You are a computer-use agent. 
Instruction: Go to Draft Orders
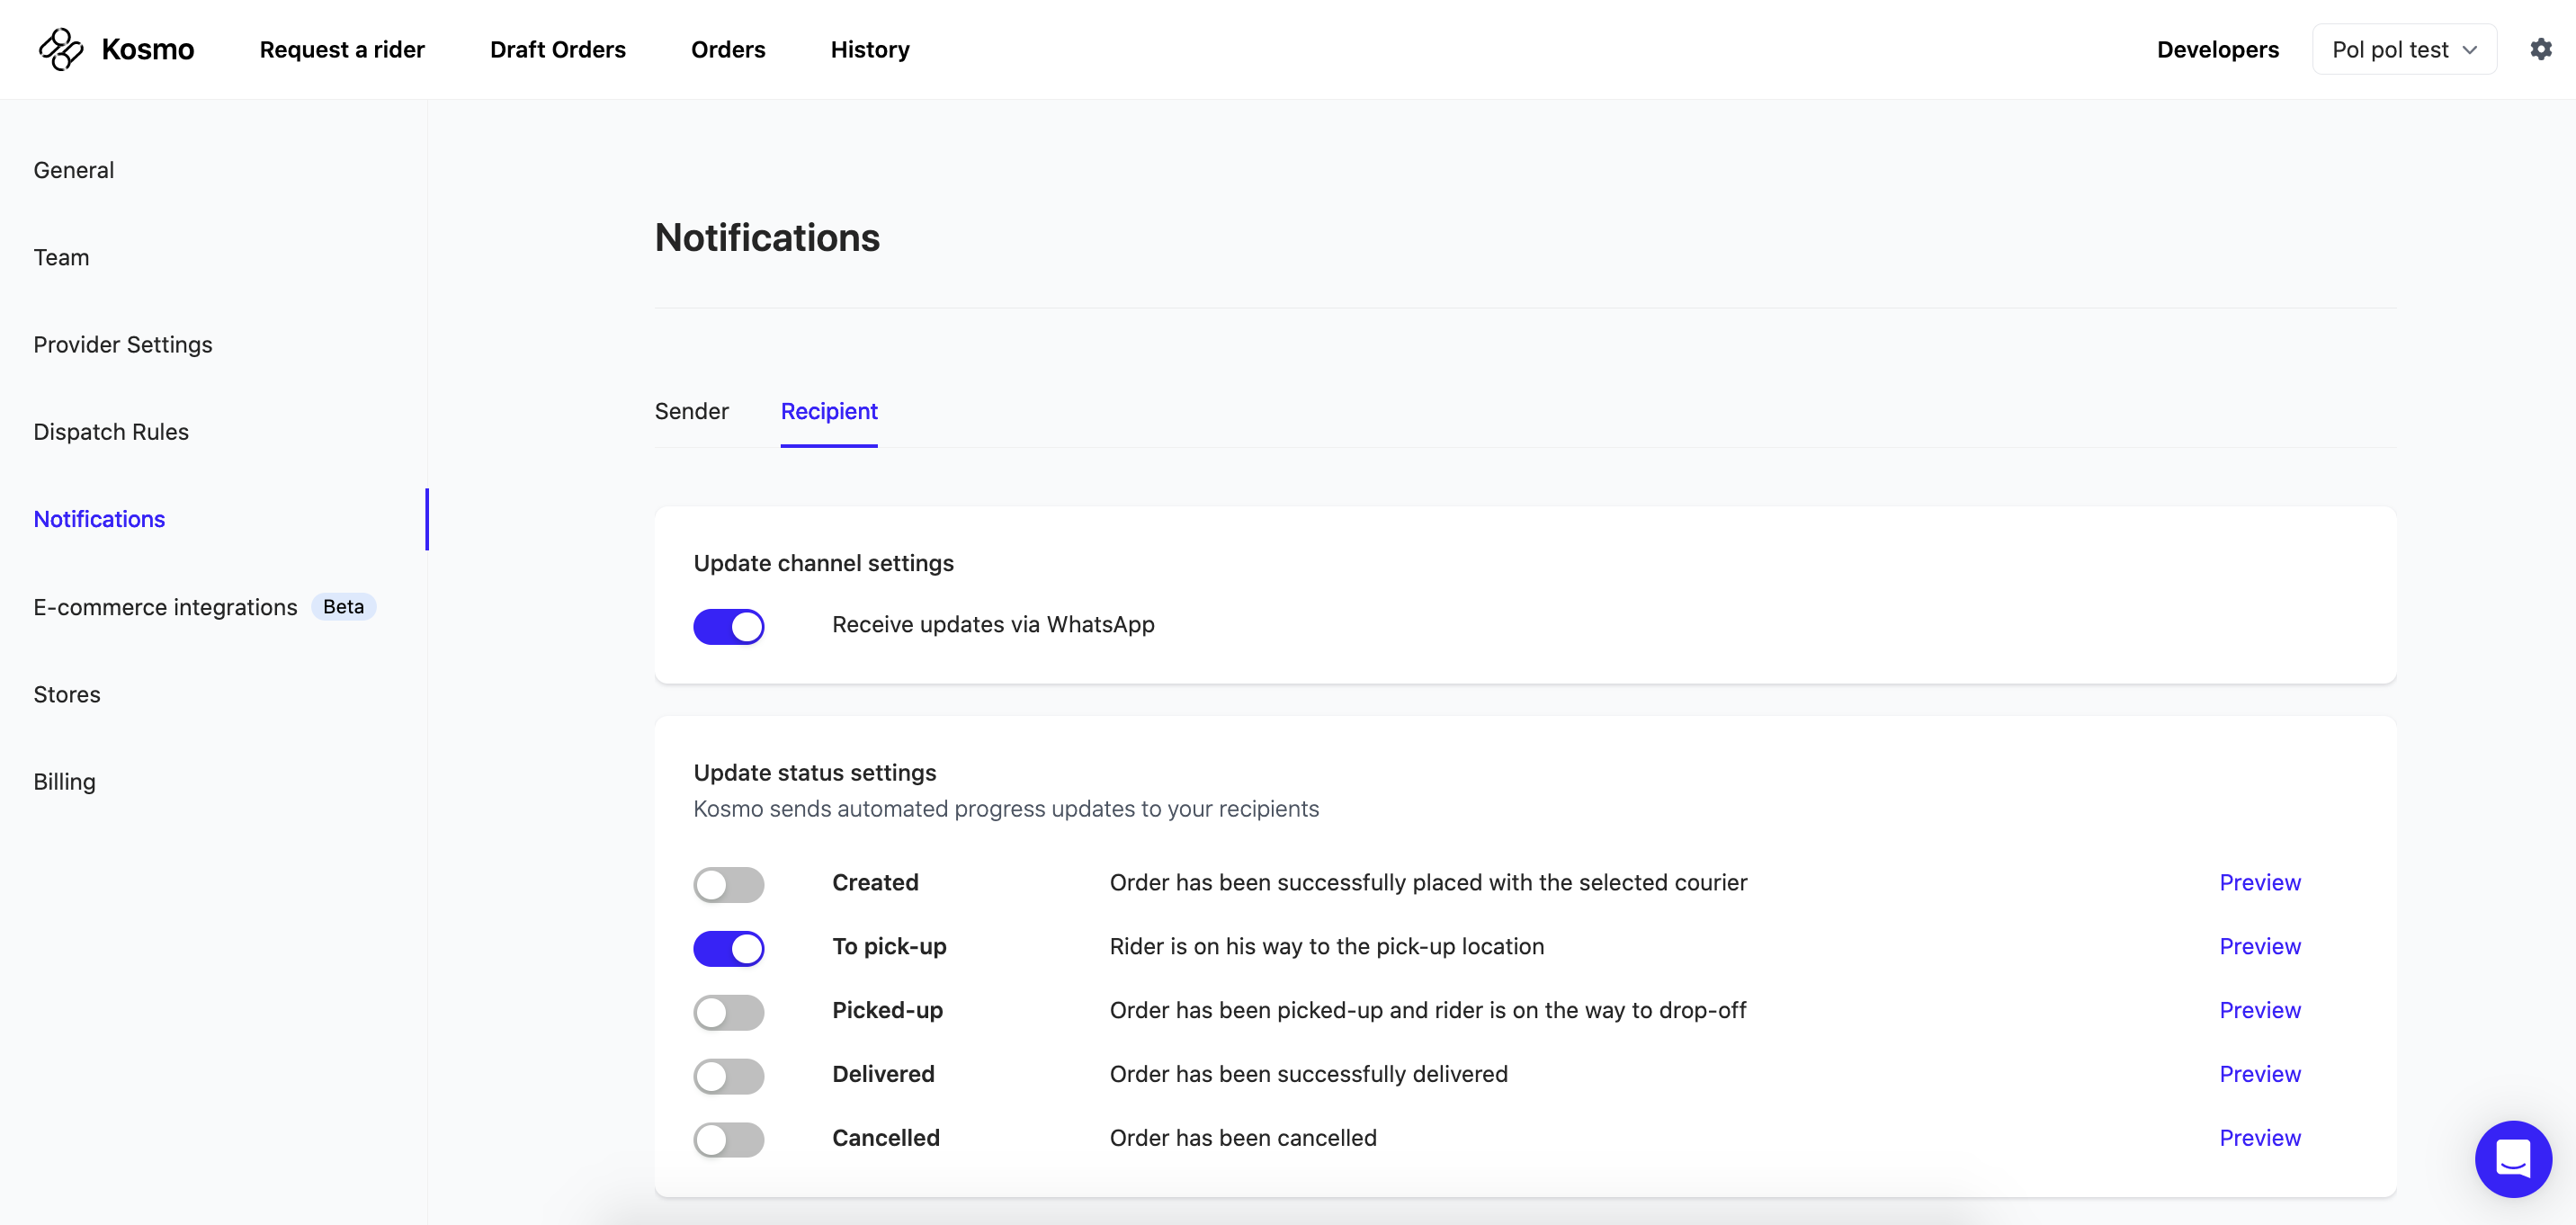[557, 49]
